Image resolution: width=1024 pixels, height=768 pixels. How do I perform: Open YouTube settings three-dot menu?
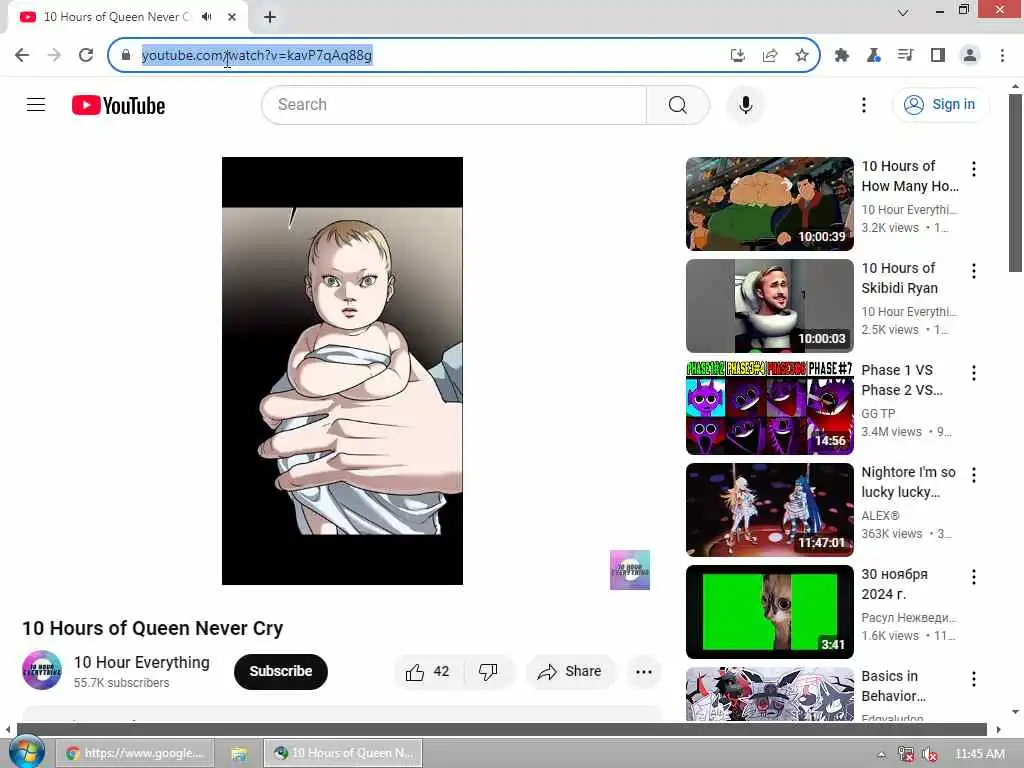pos(863,104)
